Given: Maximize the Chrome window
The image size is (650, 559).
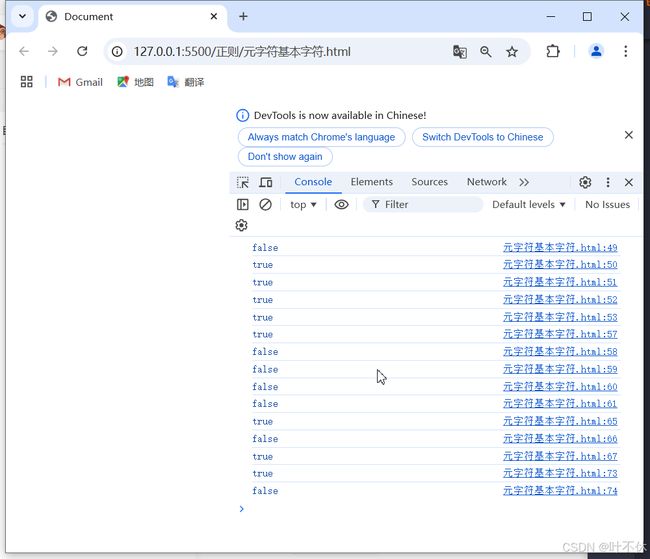Looking at the screenshot, I should [587, 17].
